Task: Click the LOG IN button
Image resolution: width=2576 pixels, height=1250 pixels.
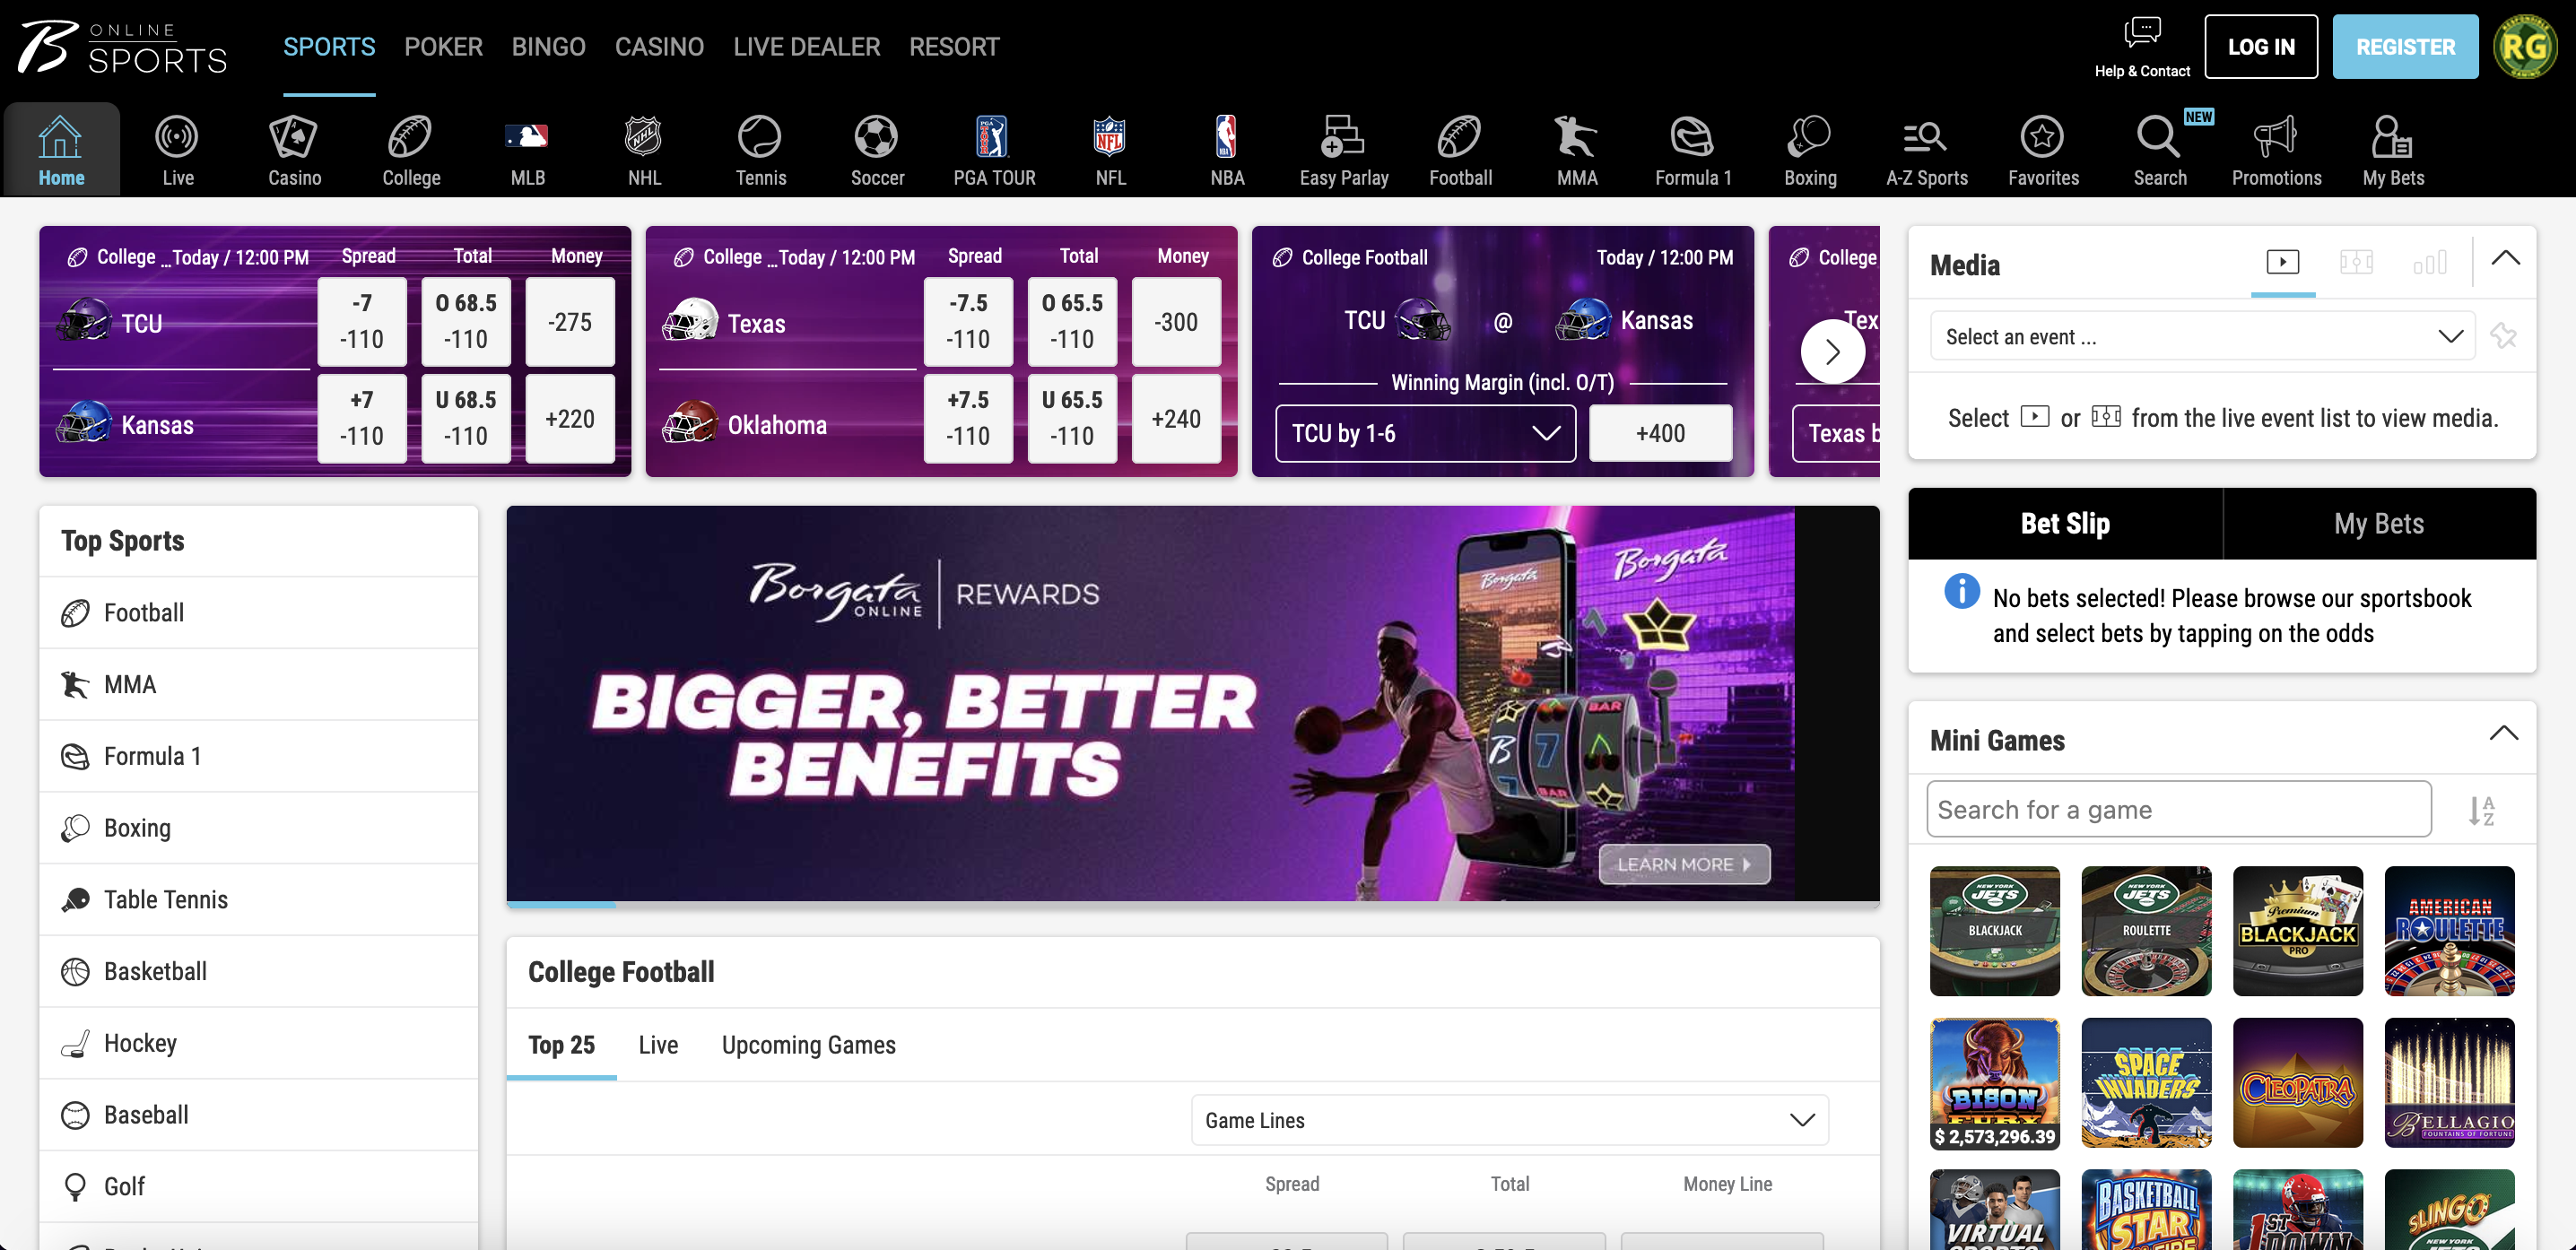Action: 2260,46
